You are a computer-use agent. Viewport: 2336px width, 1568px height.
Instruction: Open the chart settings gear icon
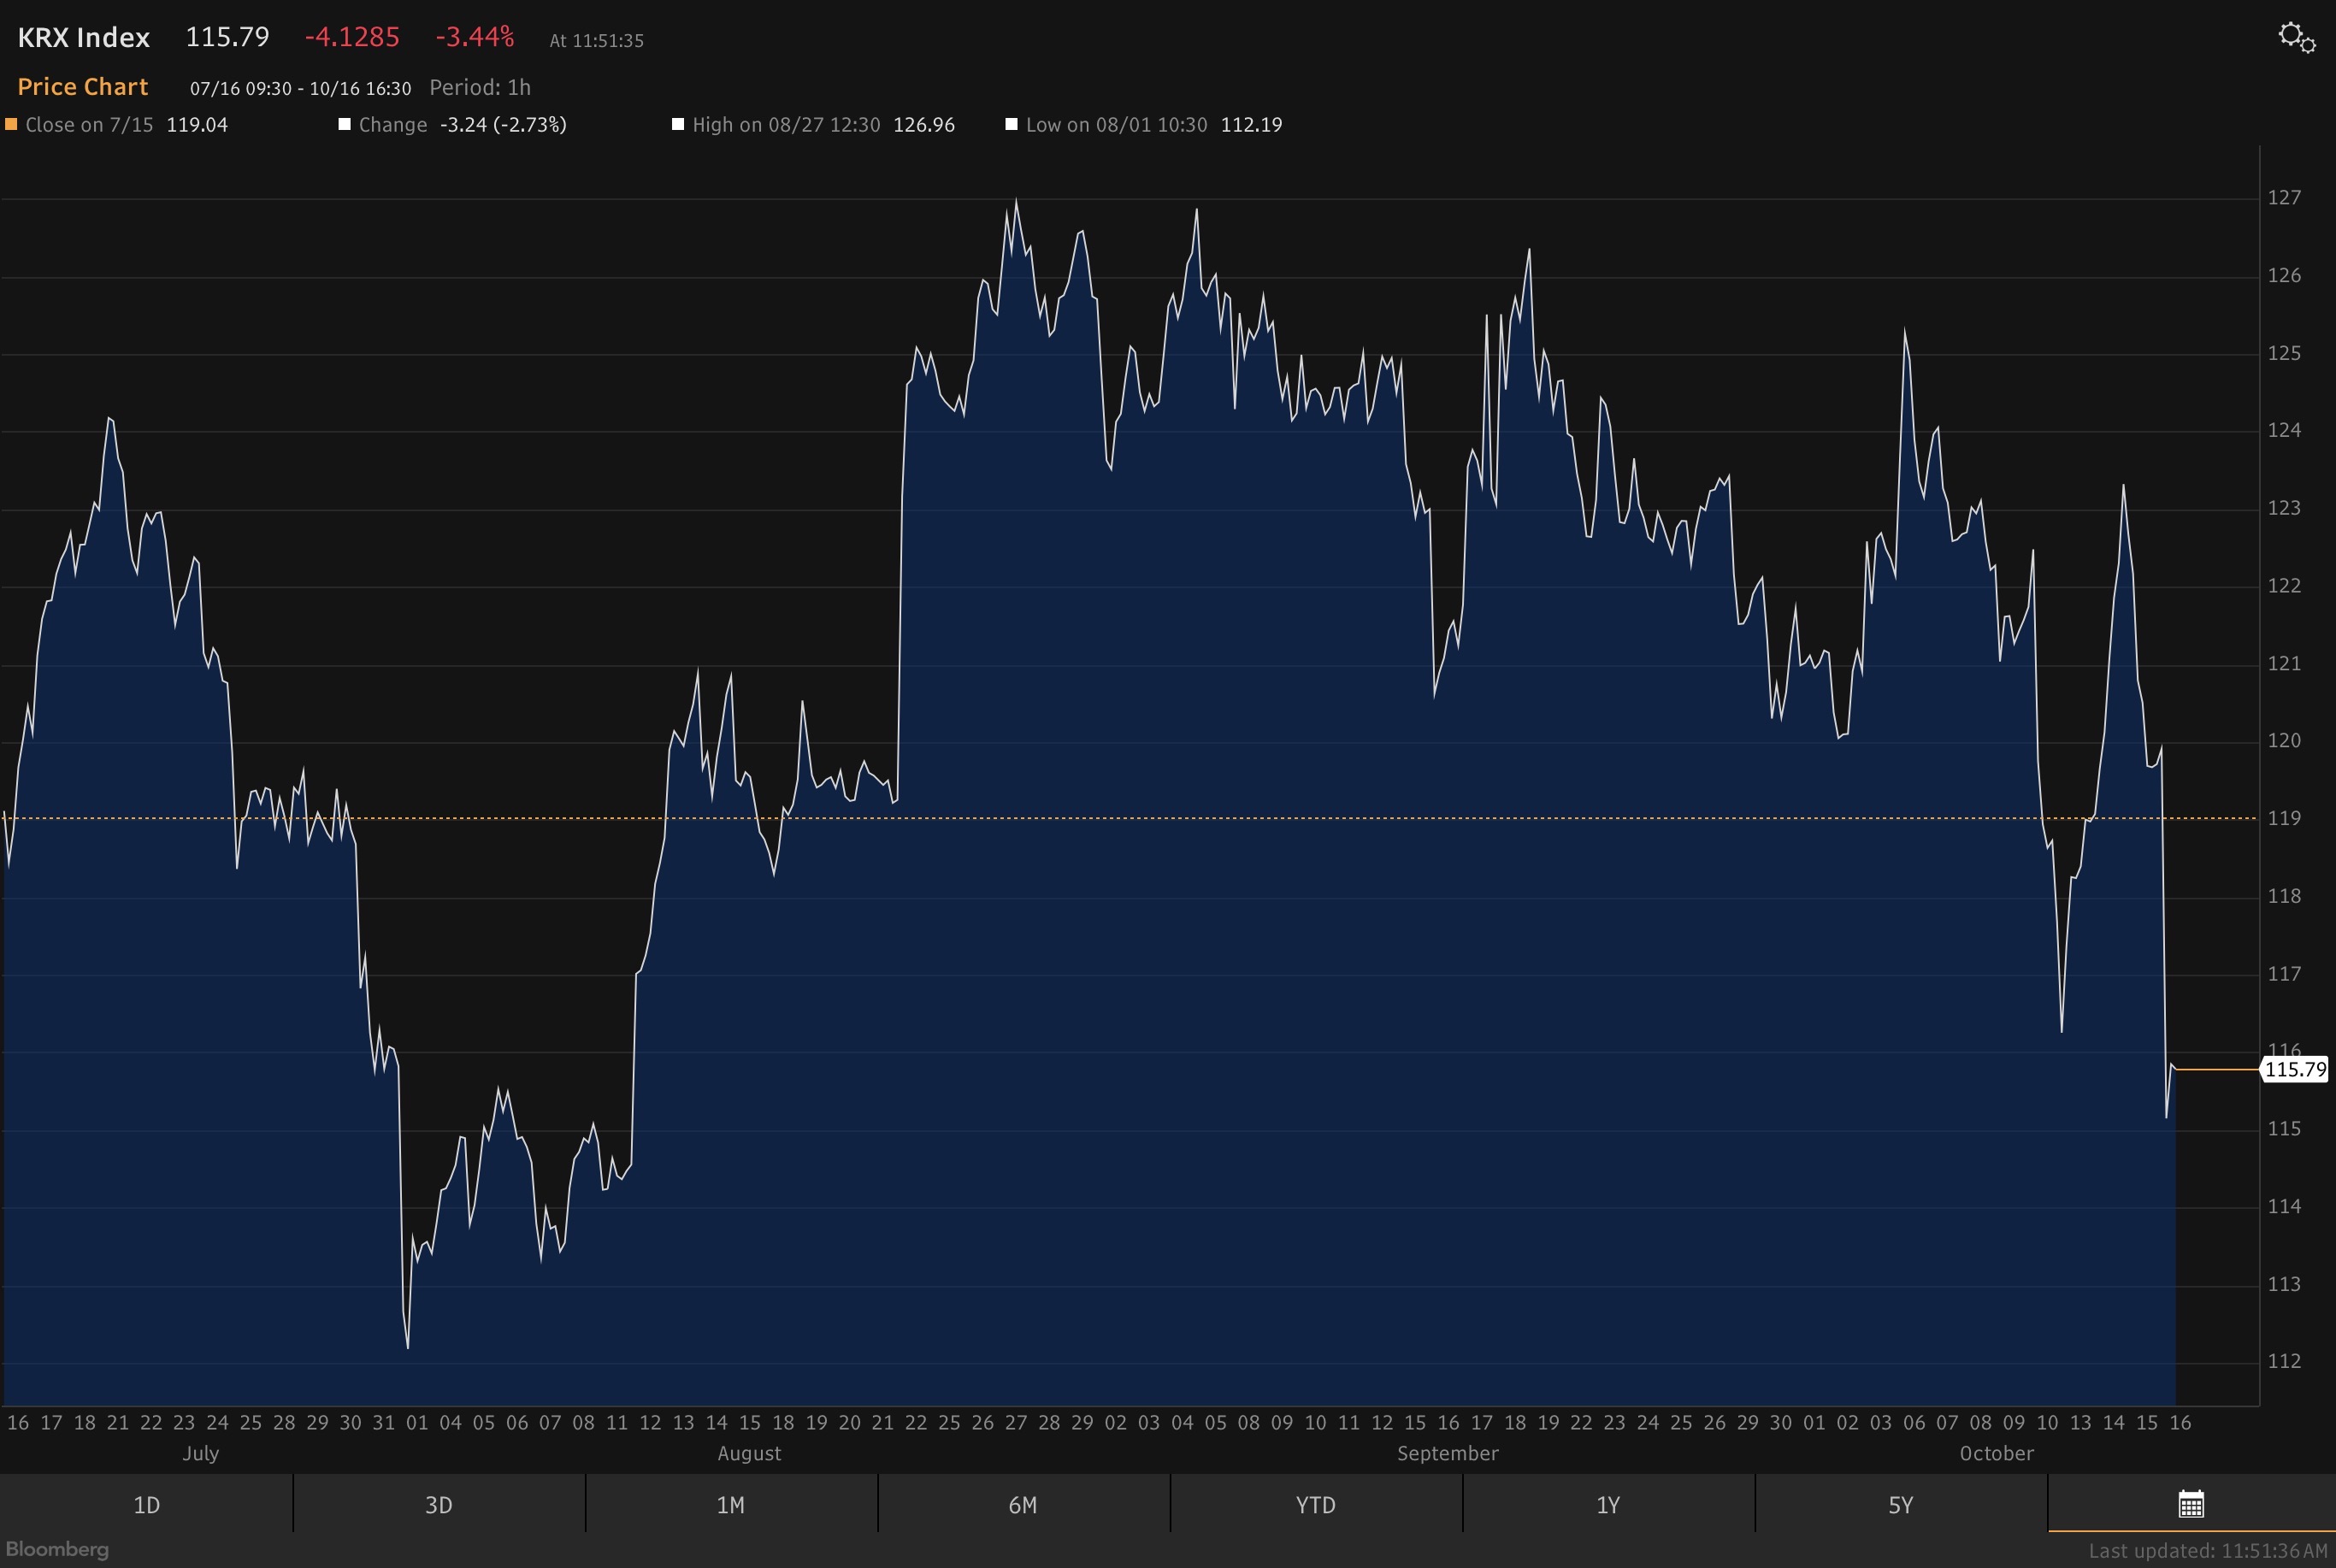tap(2296, 38)
